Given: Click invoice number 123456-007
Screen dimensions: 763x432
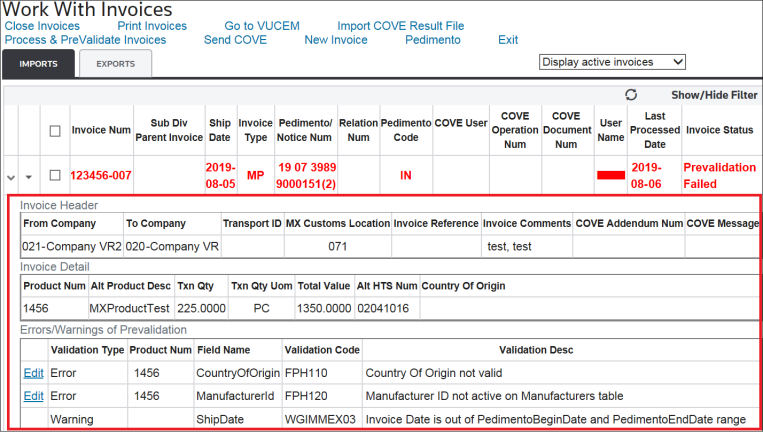Looking at the screenshot, I should [x=101, y=175].
